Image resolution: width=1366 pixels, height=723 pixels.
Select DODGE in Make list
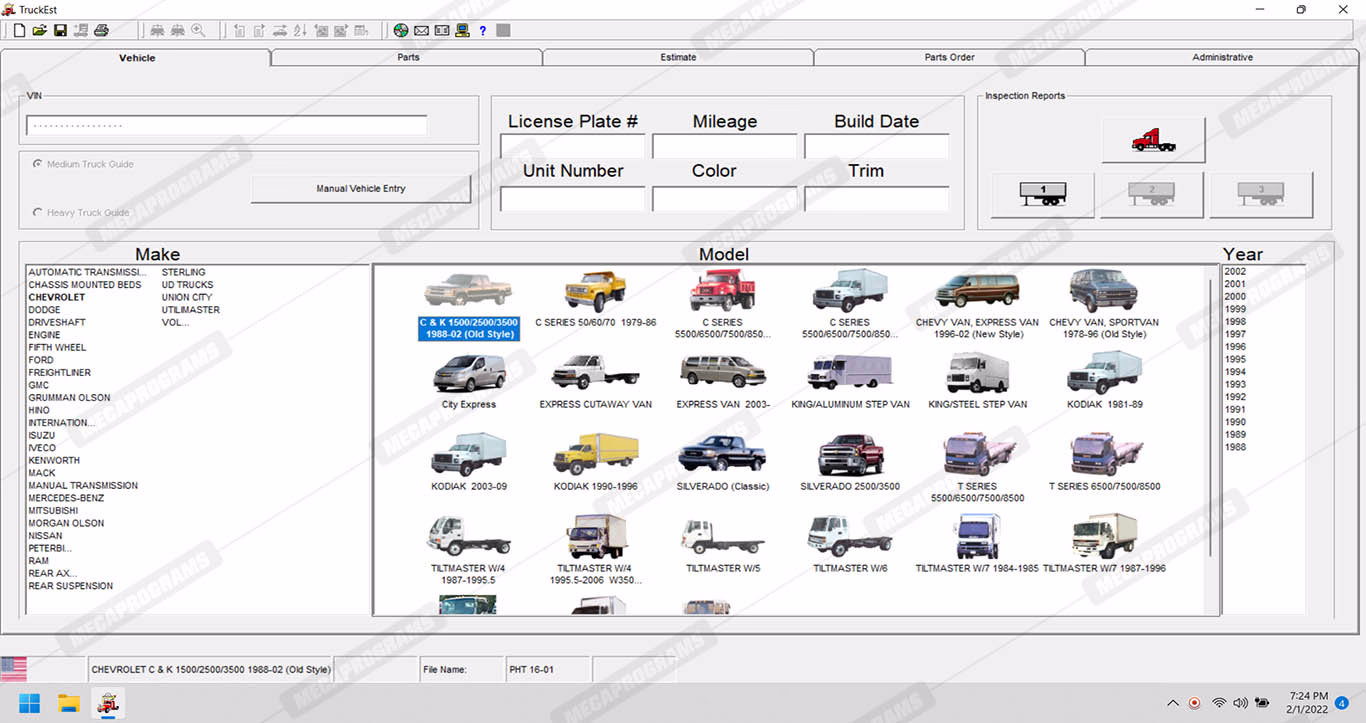[x=44, y=310]
